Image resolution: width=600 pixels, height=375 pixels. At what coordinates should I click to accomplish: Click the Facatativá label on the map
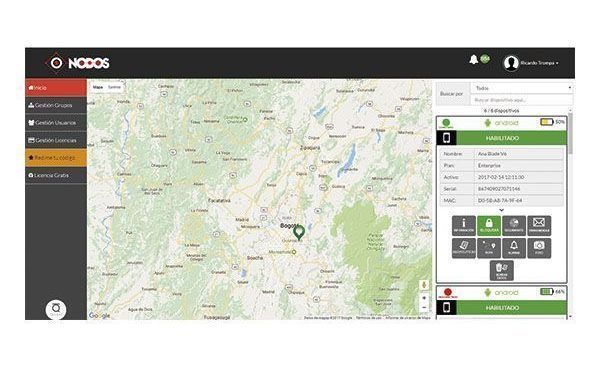tap(219, 201)
